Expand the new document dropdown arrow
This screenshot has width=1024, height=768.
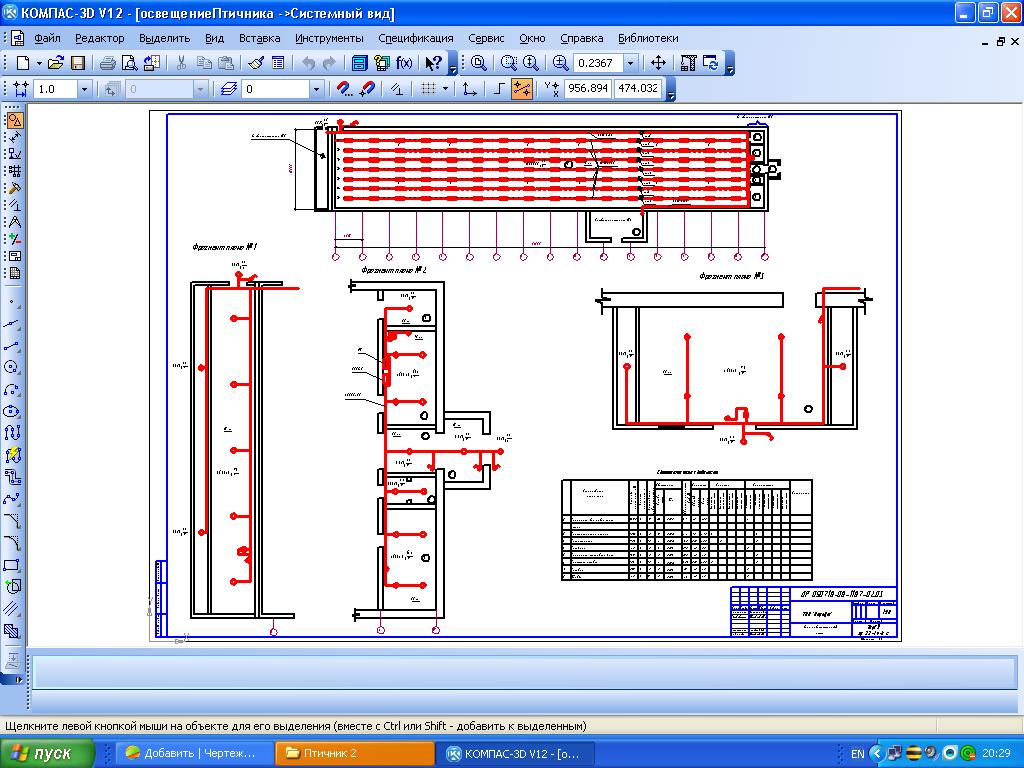(x=39, y=63)
